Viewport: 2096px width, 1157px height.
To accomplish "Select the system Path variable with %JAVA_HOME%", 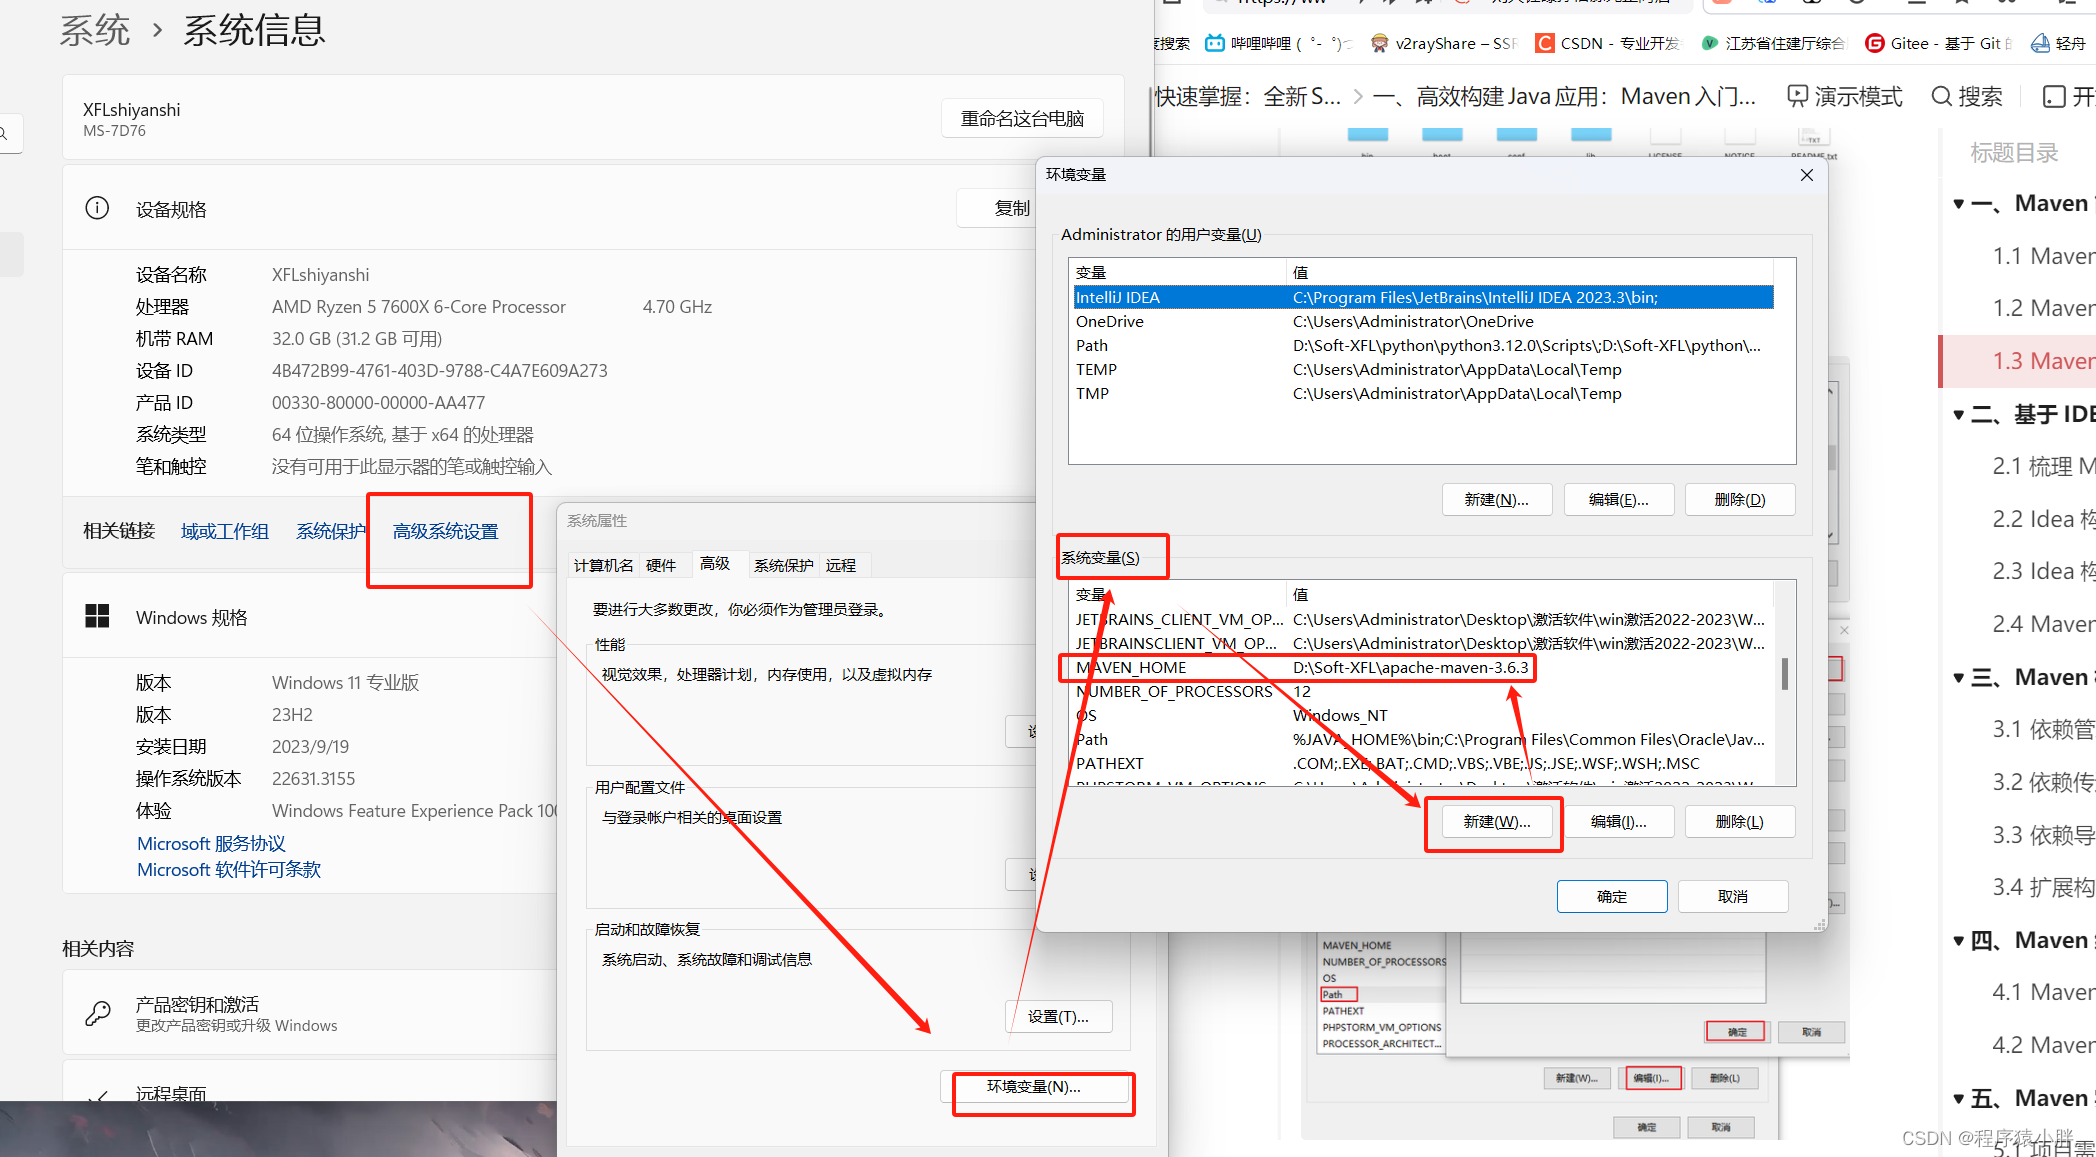I will coord(1423,739).
